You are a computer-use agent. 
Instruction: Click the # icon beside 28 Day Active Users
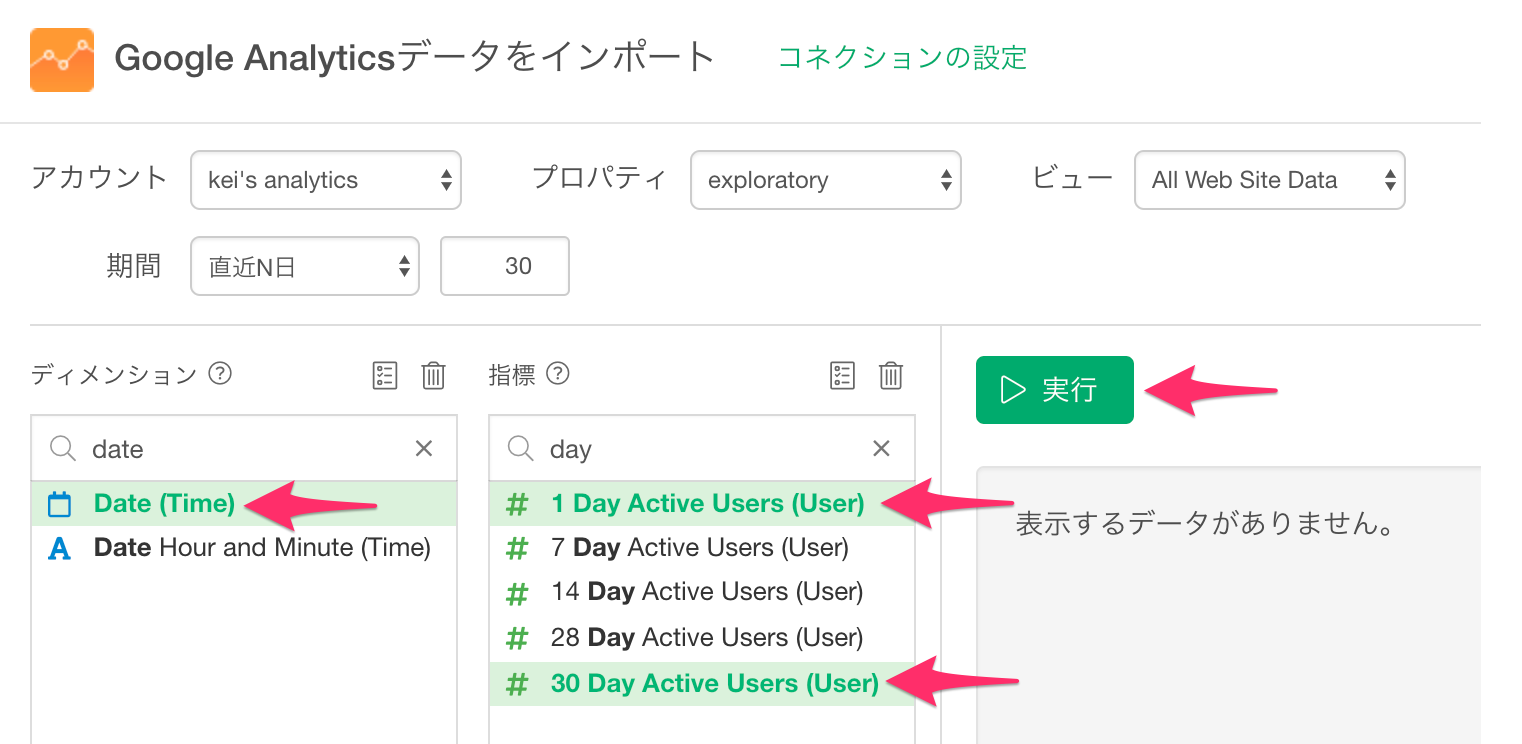tap(517, 639)
